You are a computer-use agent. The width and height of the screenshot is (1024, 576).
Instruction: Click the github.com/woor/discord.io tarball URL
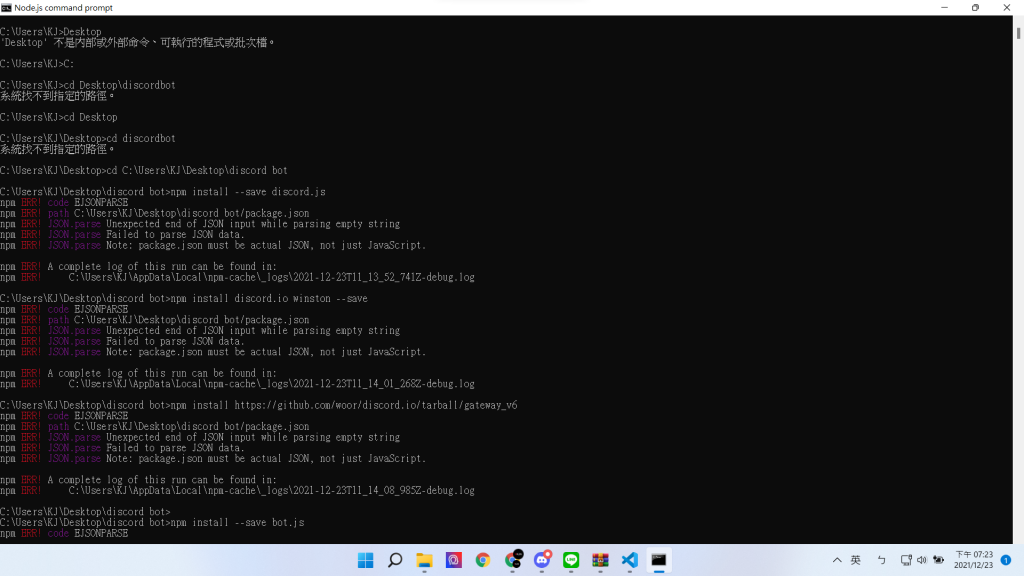point(376,405)
